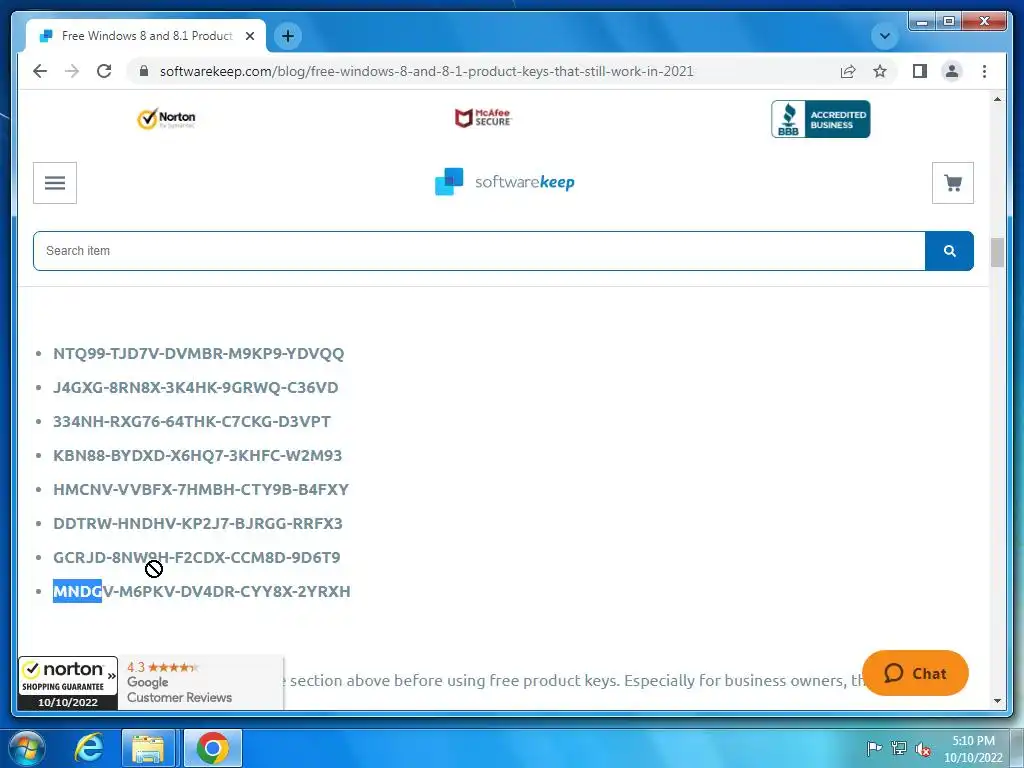Open the Chrome side panel
This screenshot has width=1024, height=768.
tap(920, 71)
